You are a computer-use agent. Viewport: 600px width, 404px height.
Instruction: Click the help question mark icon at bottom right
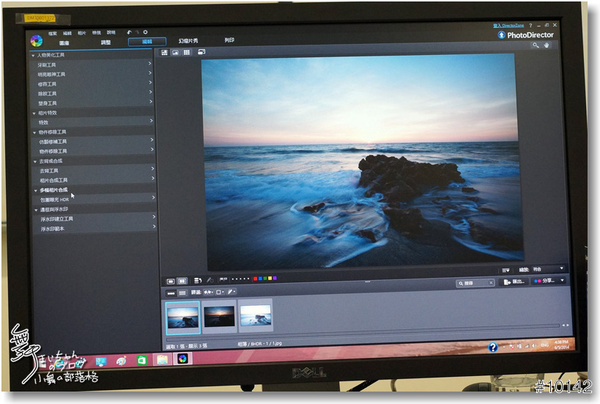point(492,347)
